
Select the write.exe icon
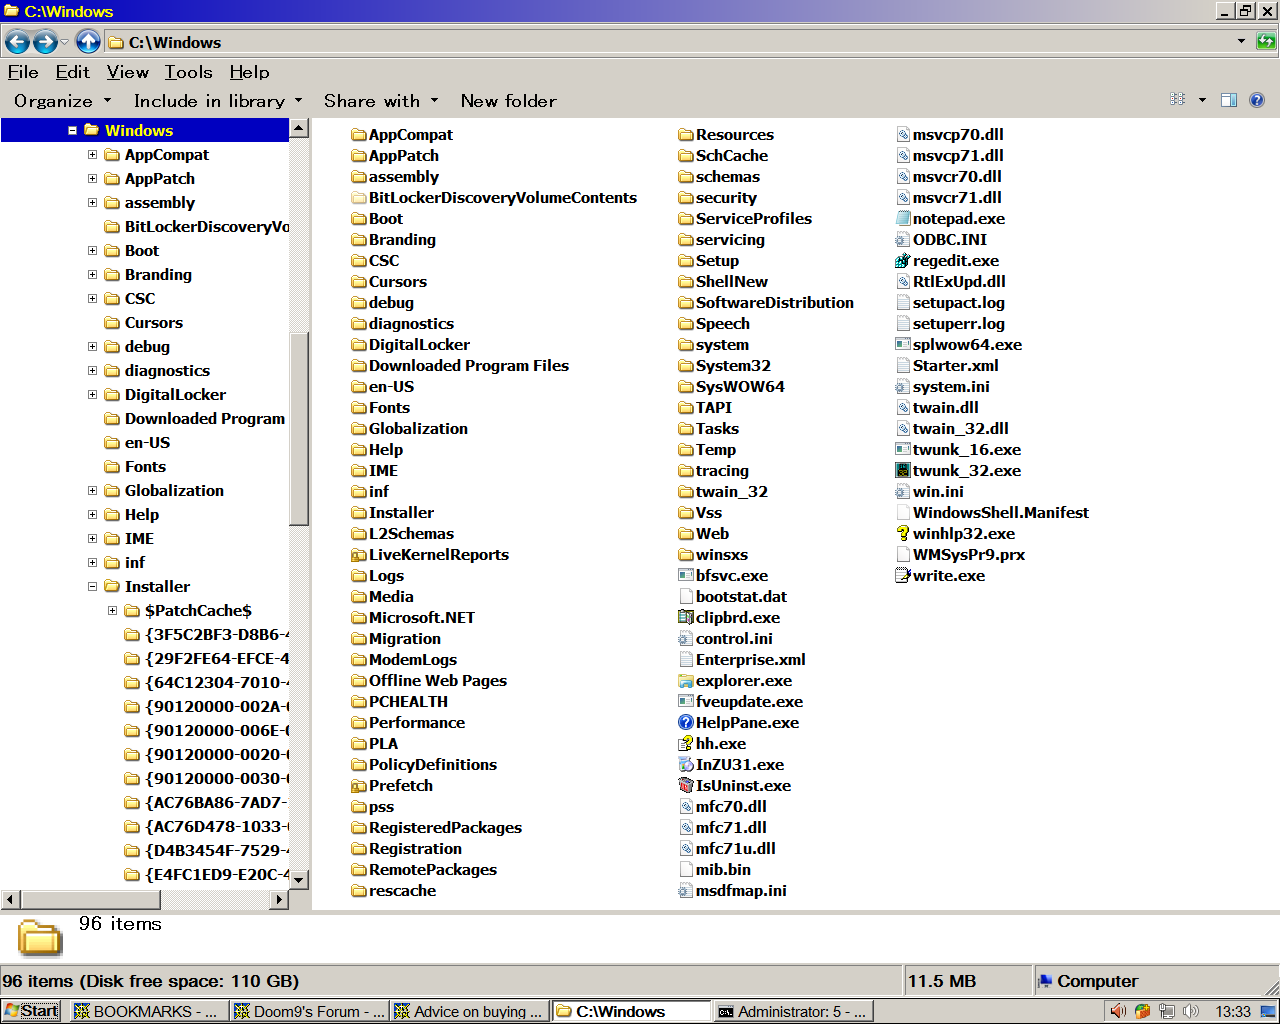[x=903, y=576]
